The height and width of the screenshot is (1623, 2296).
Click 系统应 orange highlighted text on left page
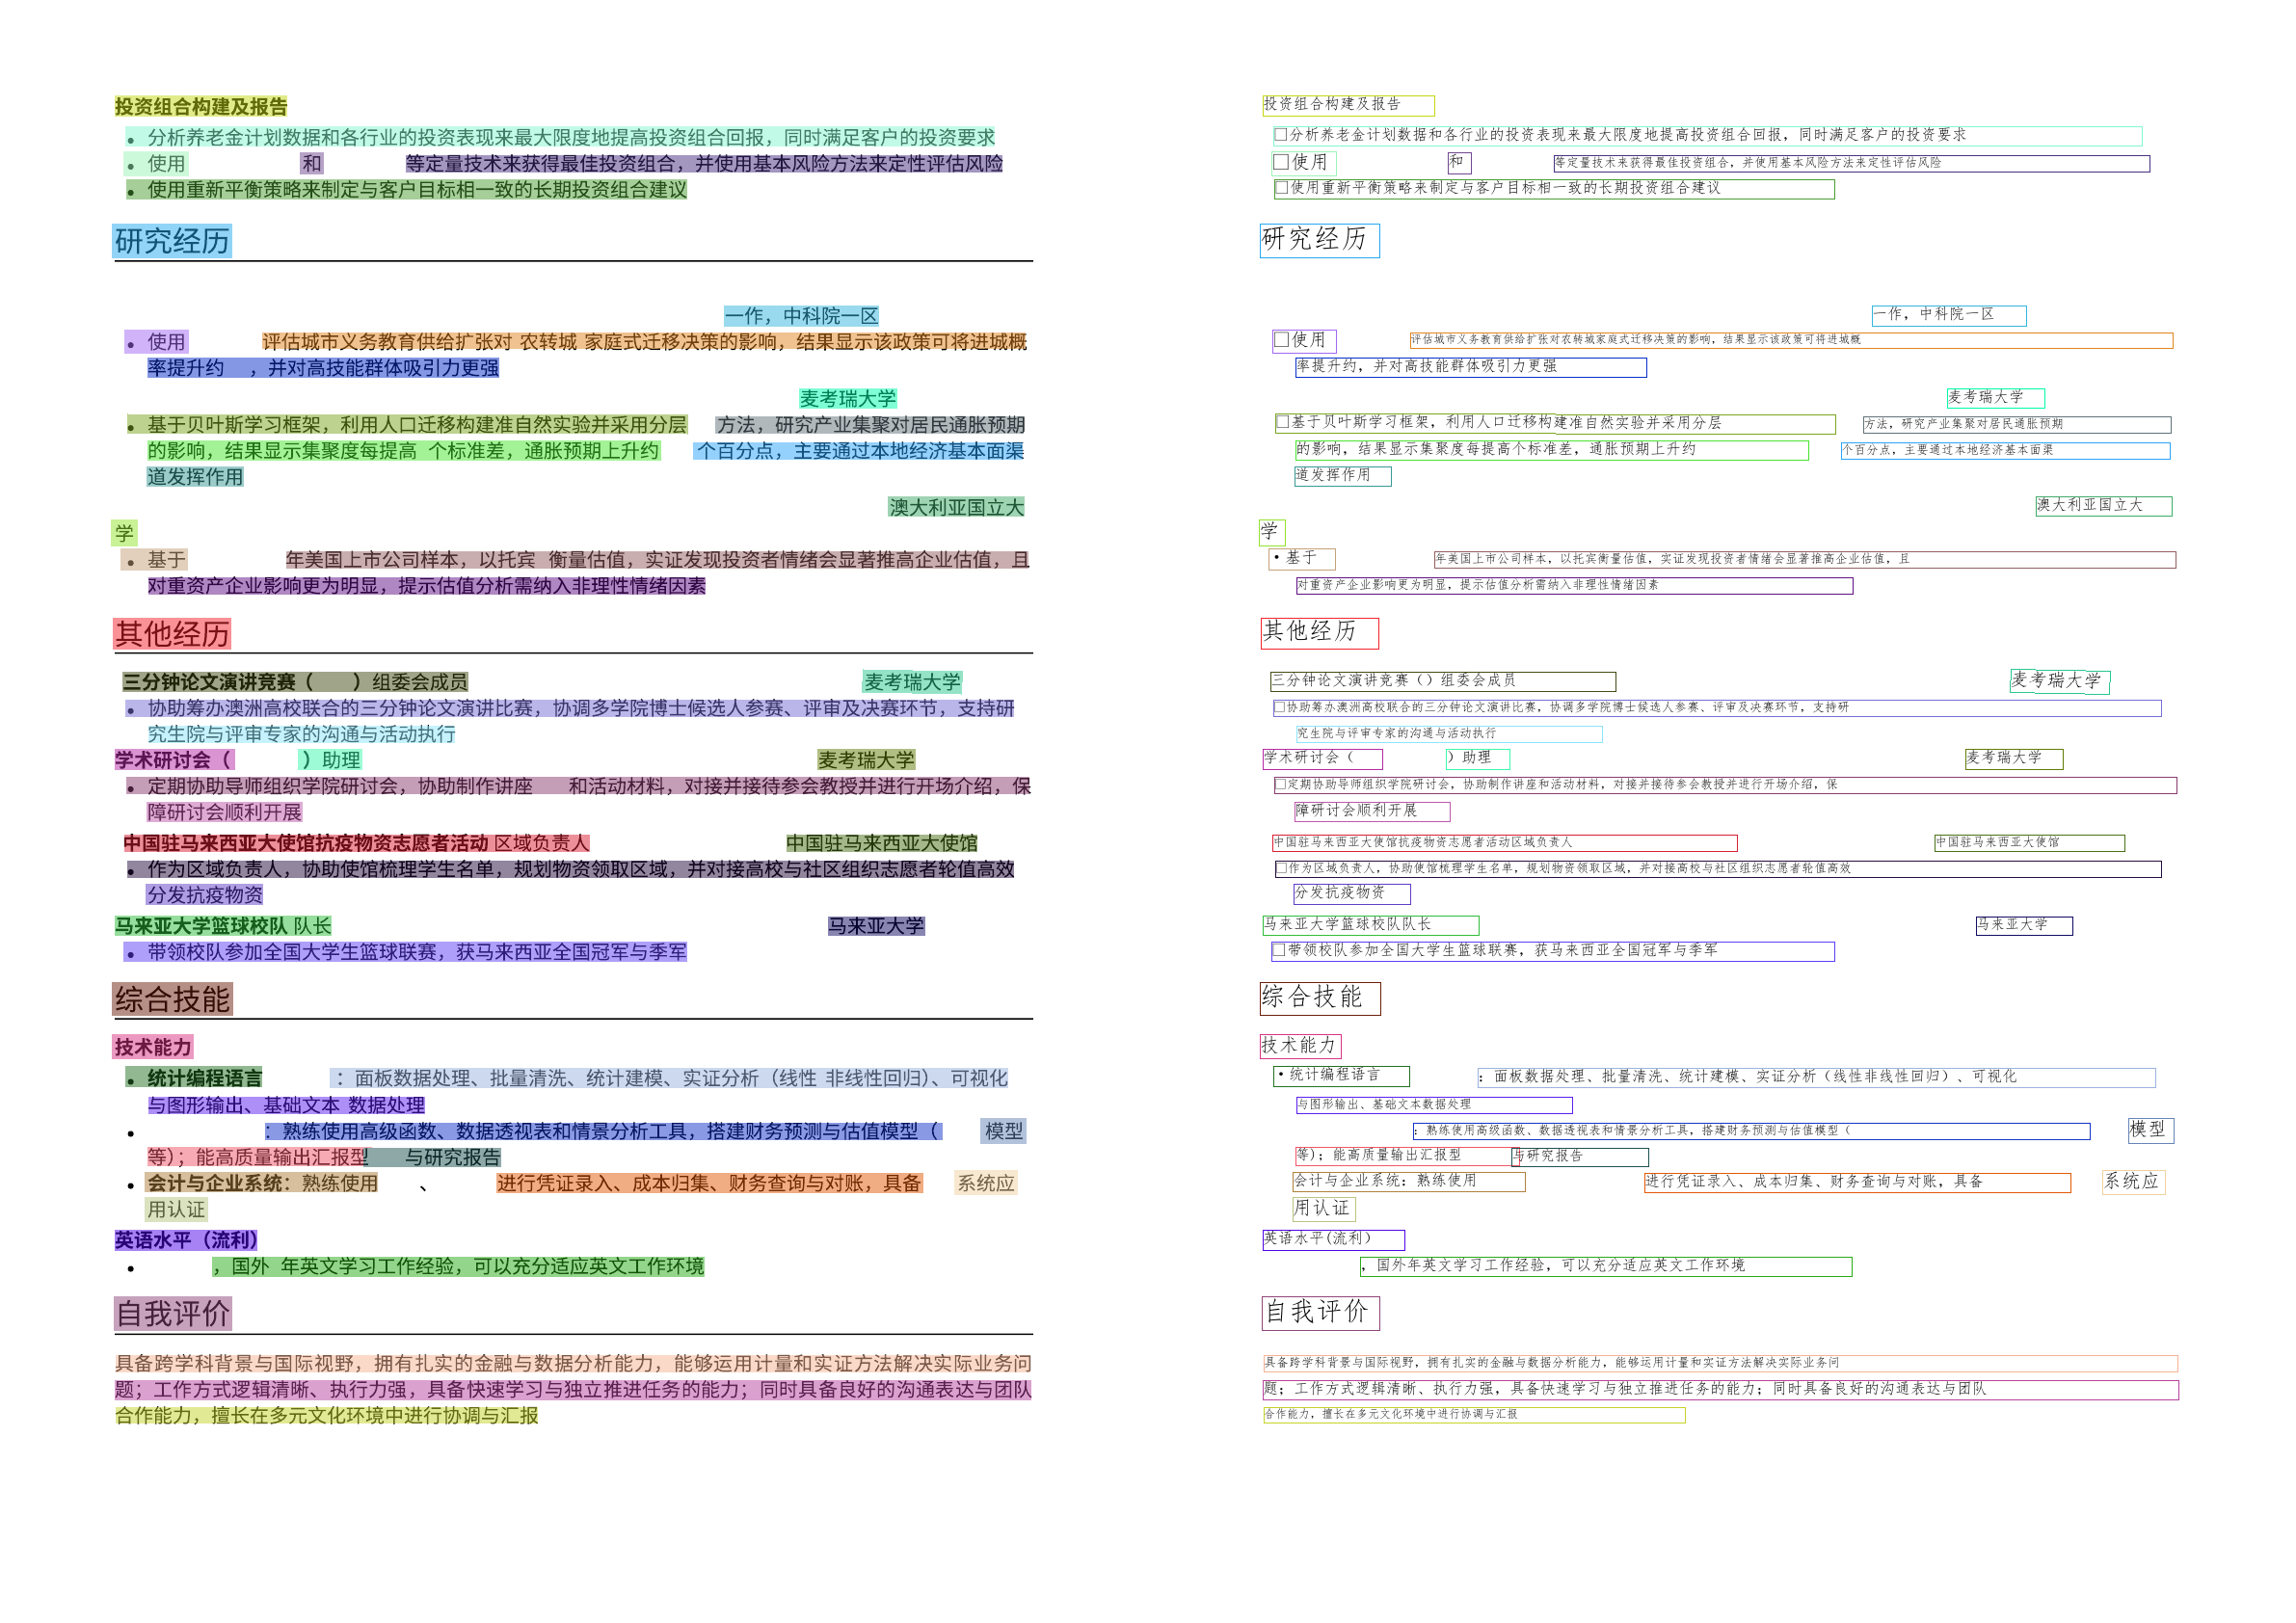pos(985,1183)
